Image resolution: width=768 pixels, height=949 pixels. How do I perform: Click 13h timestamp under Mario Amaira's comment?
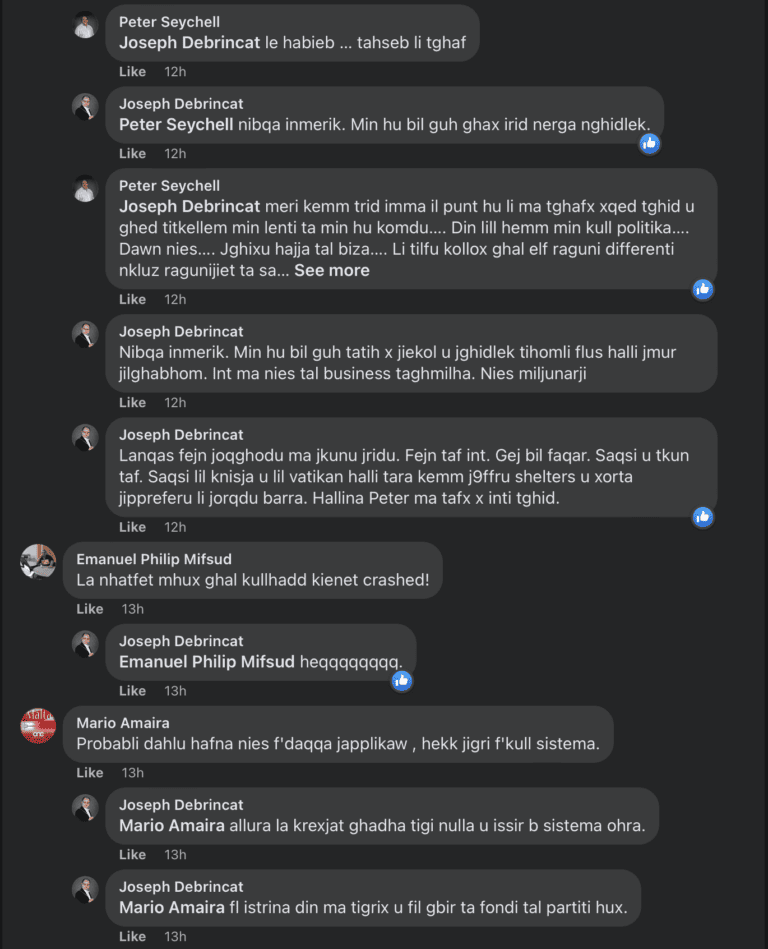pos(132,773)
